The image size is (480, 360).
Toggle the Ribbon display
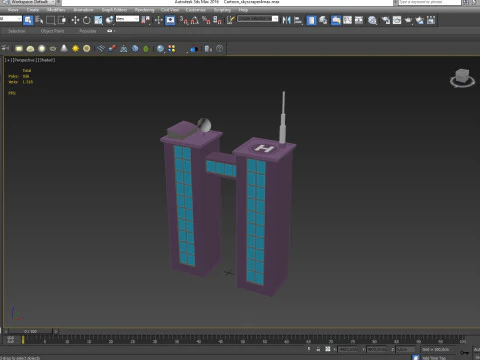[x=336, y=20]
